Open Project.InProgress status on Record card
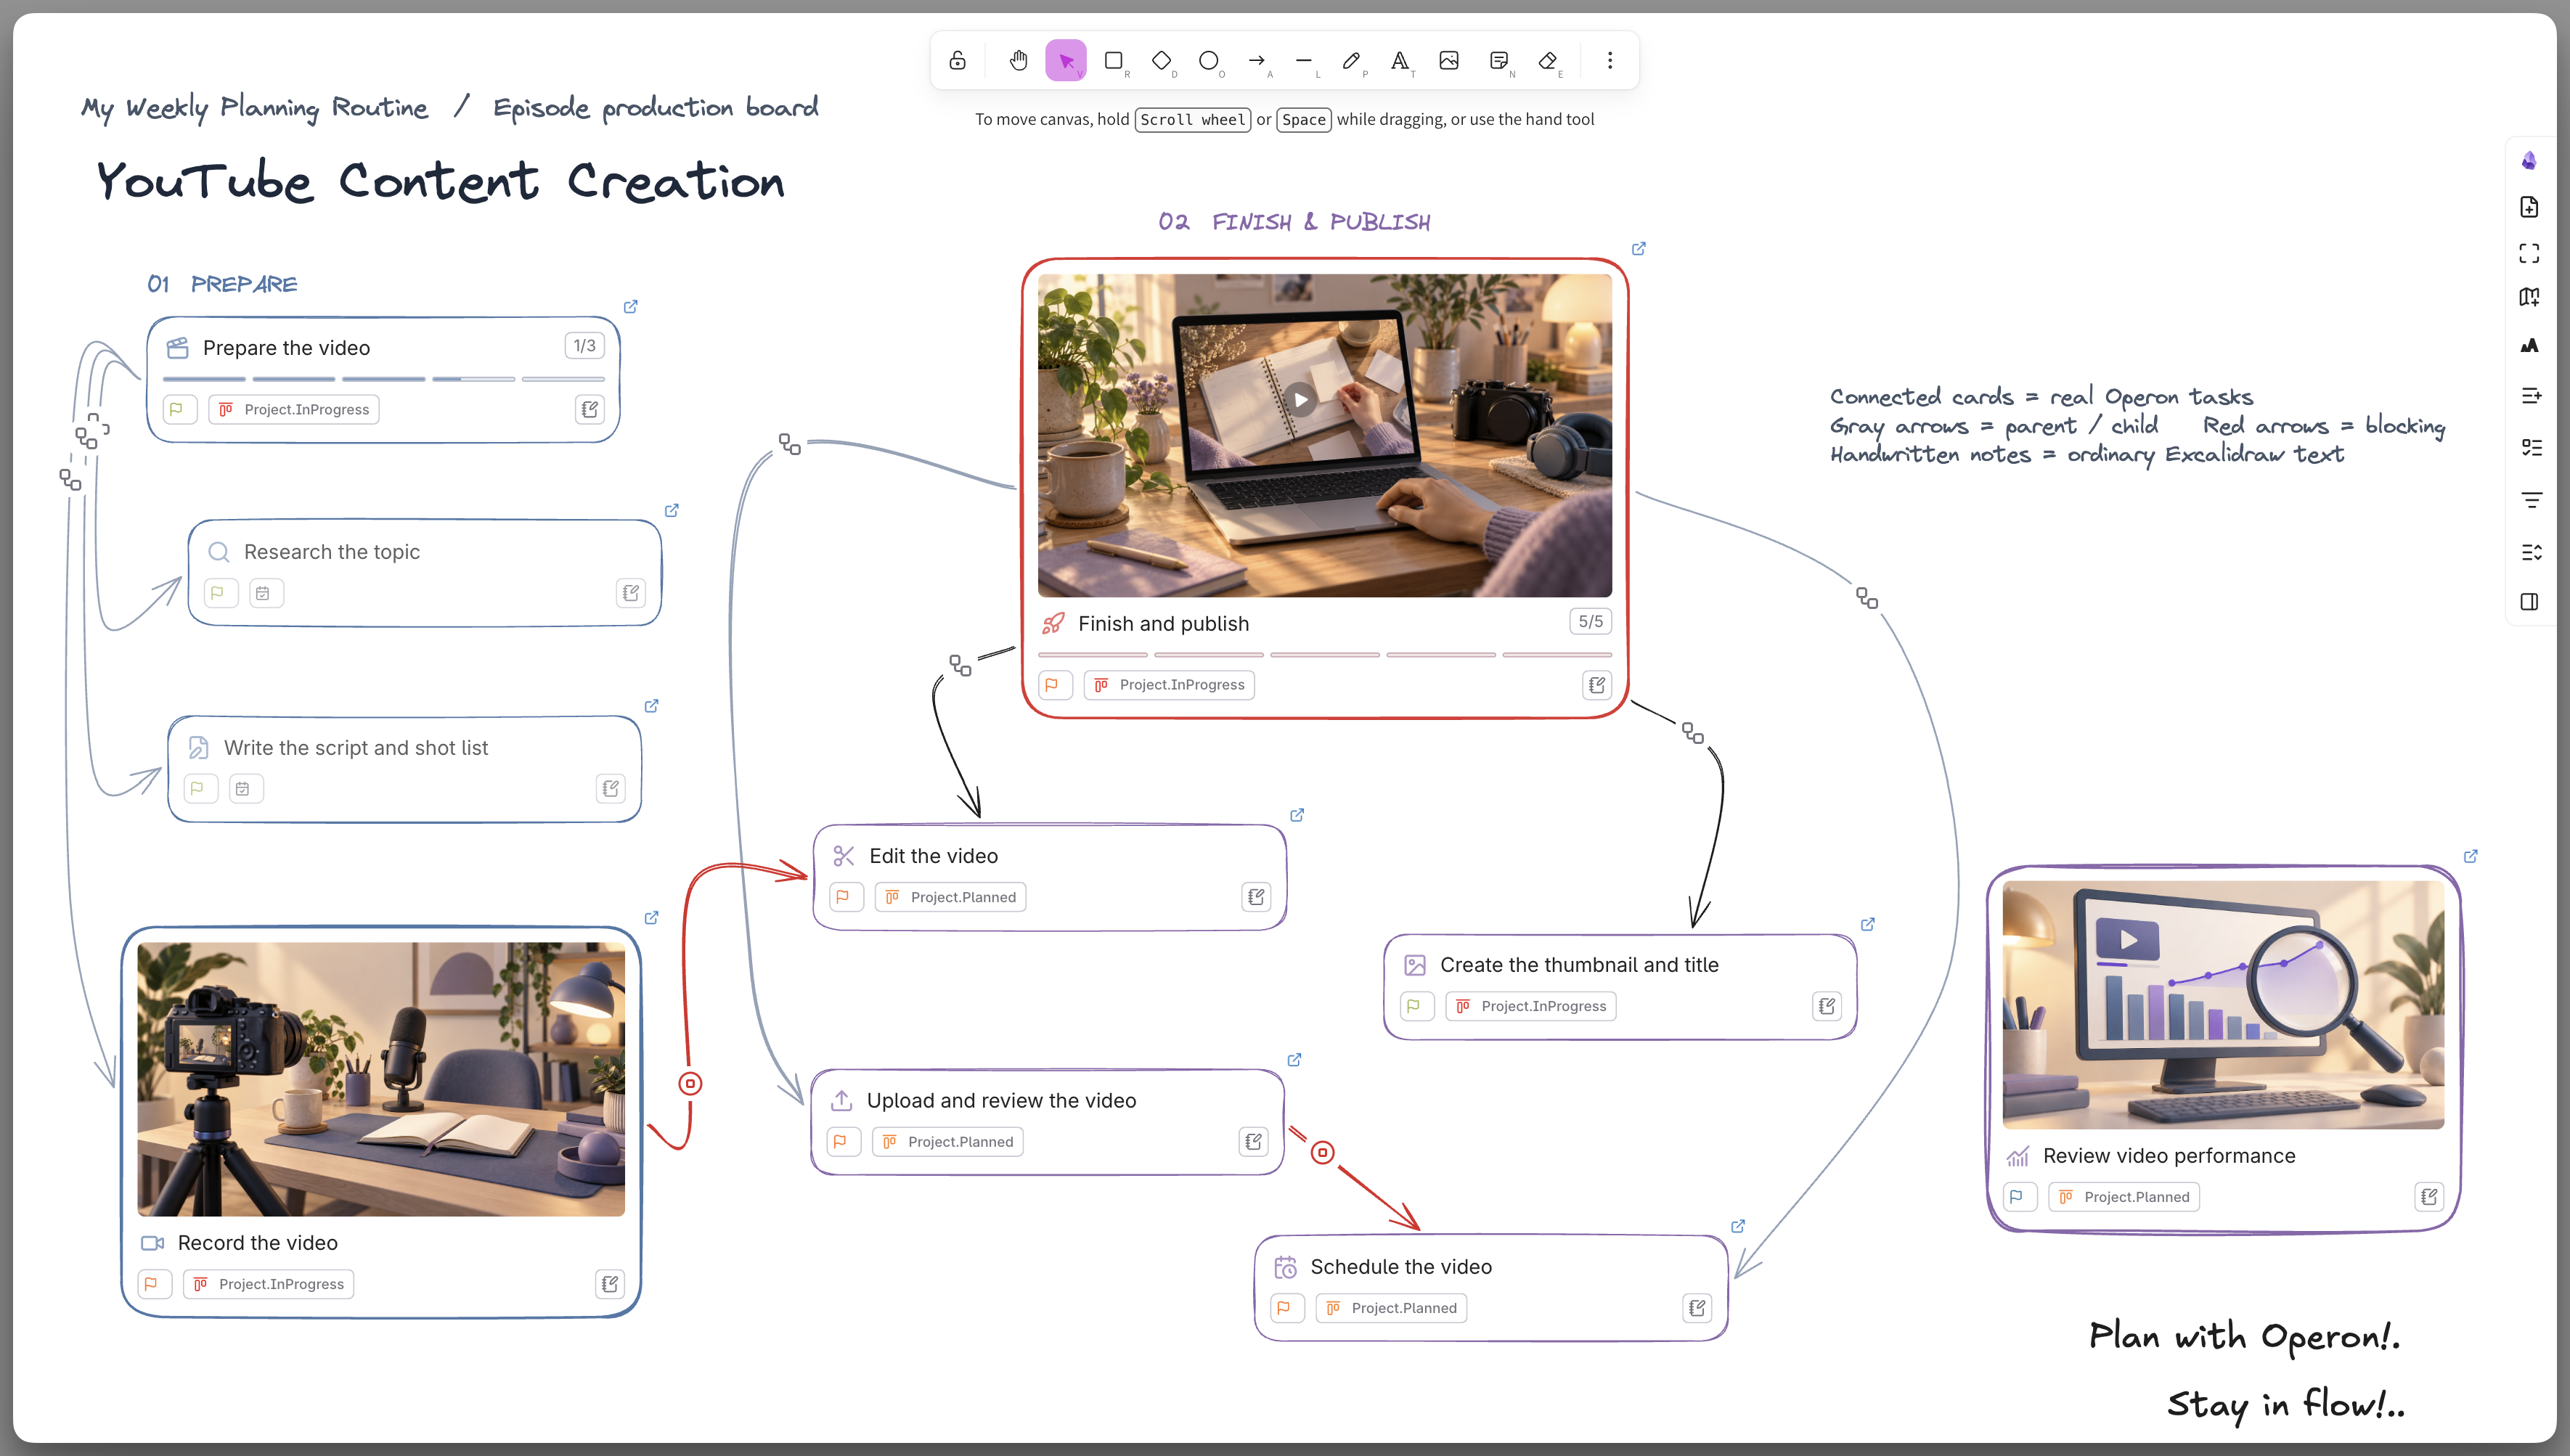The width and height of the screenshot is (2570, 1456). coord(269,1284)
